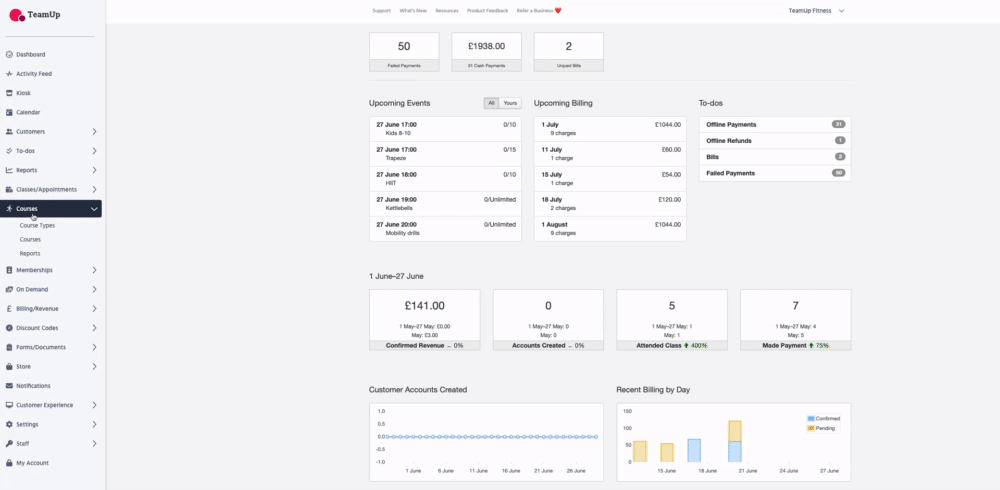
Task: Collapse the Courses sidebar section
Action: coord(94,209)
